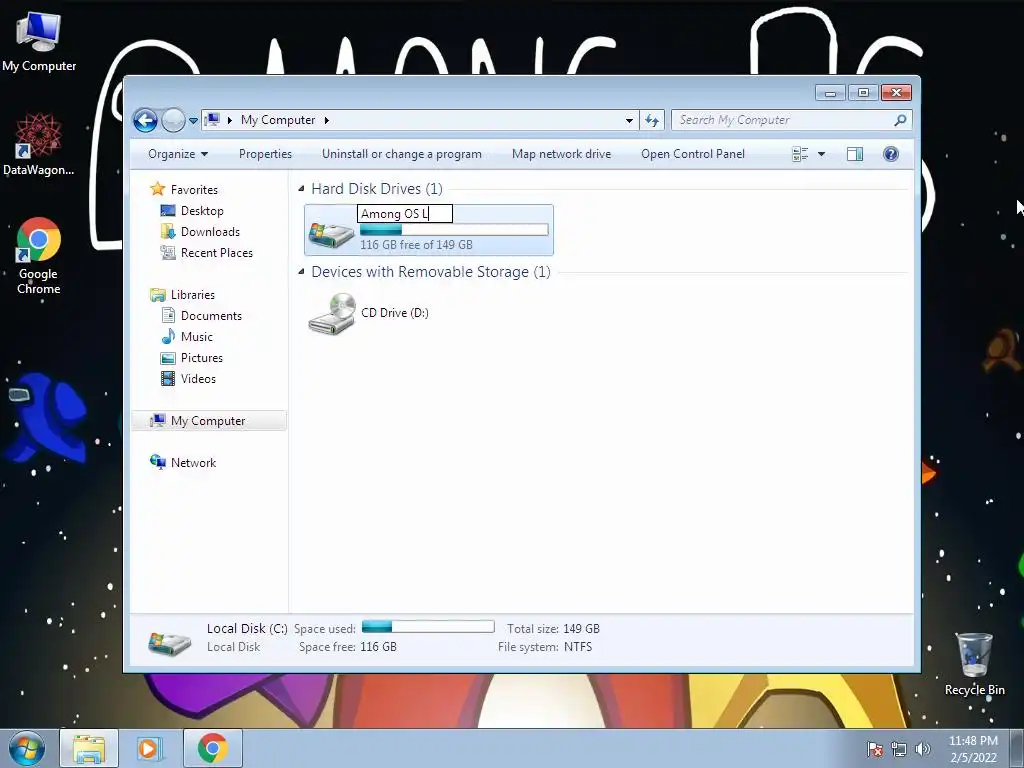Open the Windows Start menu
This screenshot has height=768, width=1024.
[27, 748]
